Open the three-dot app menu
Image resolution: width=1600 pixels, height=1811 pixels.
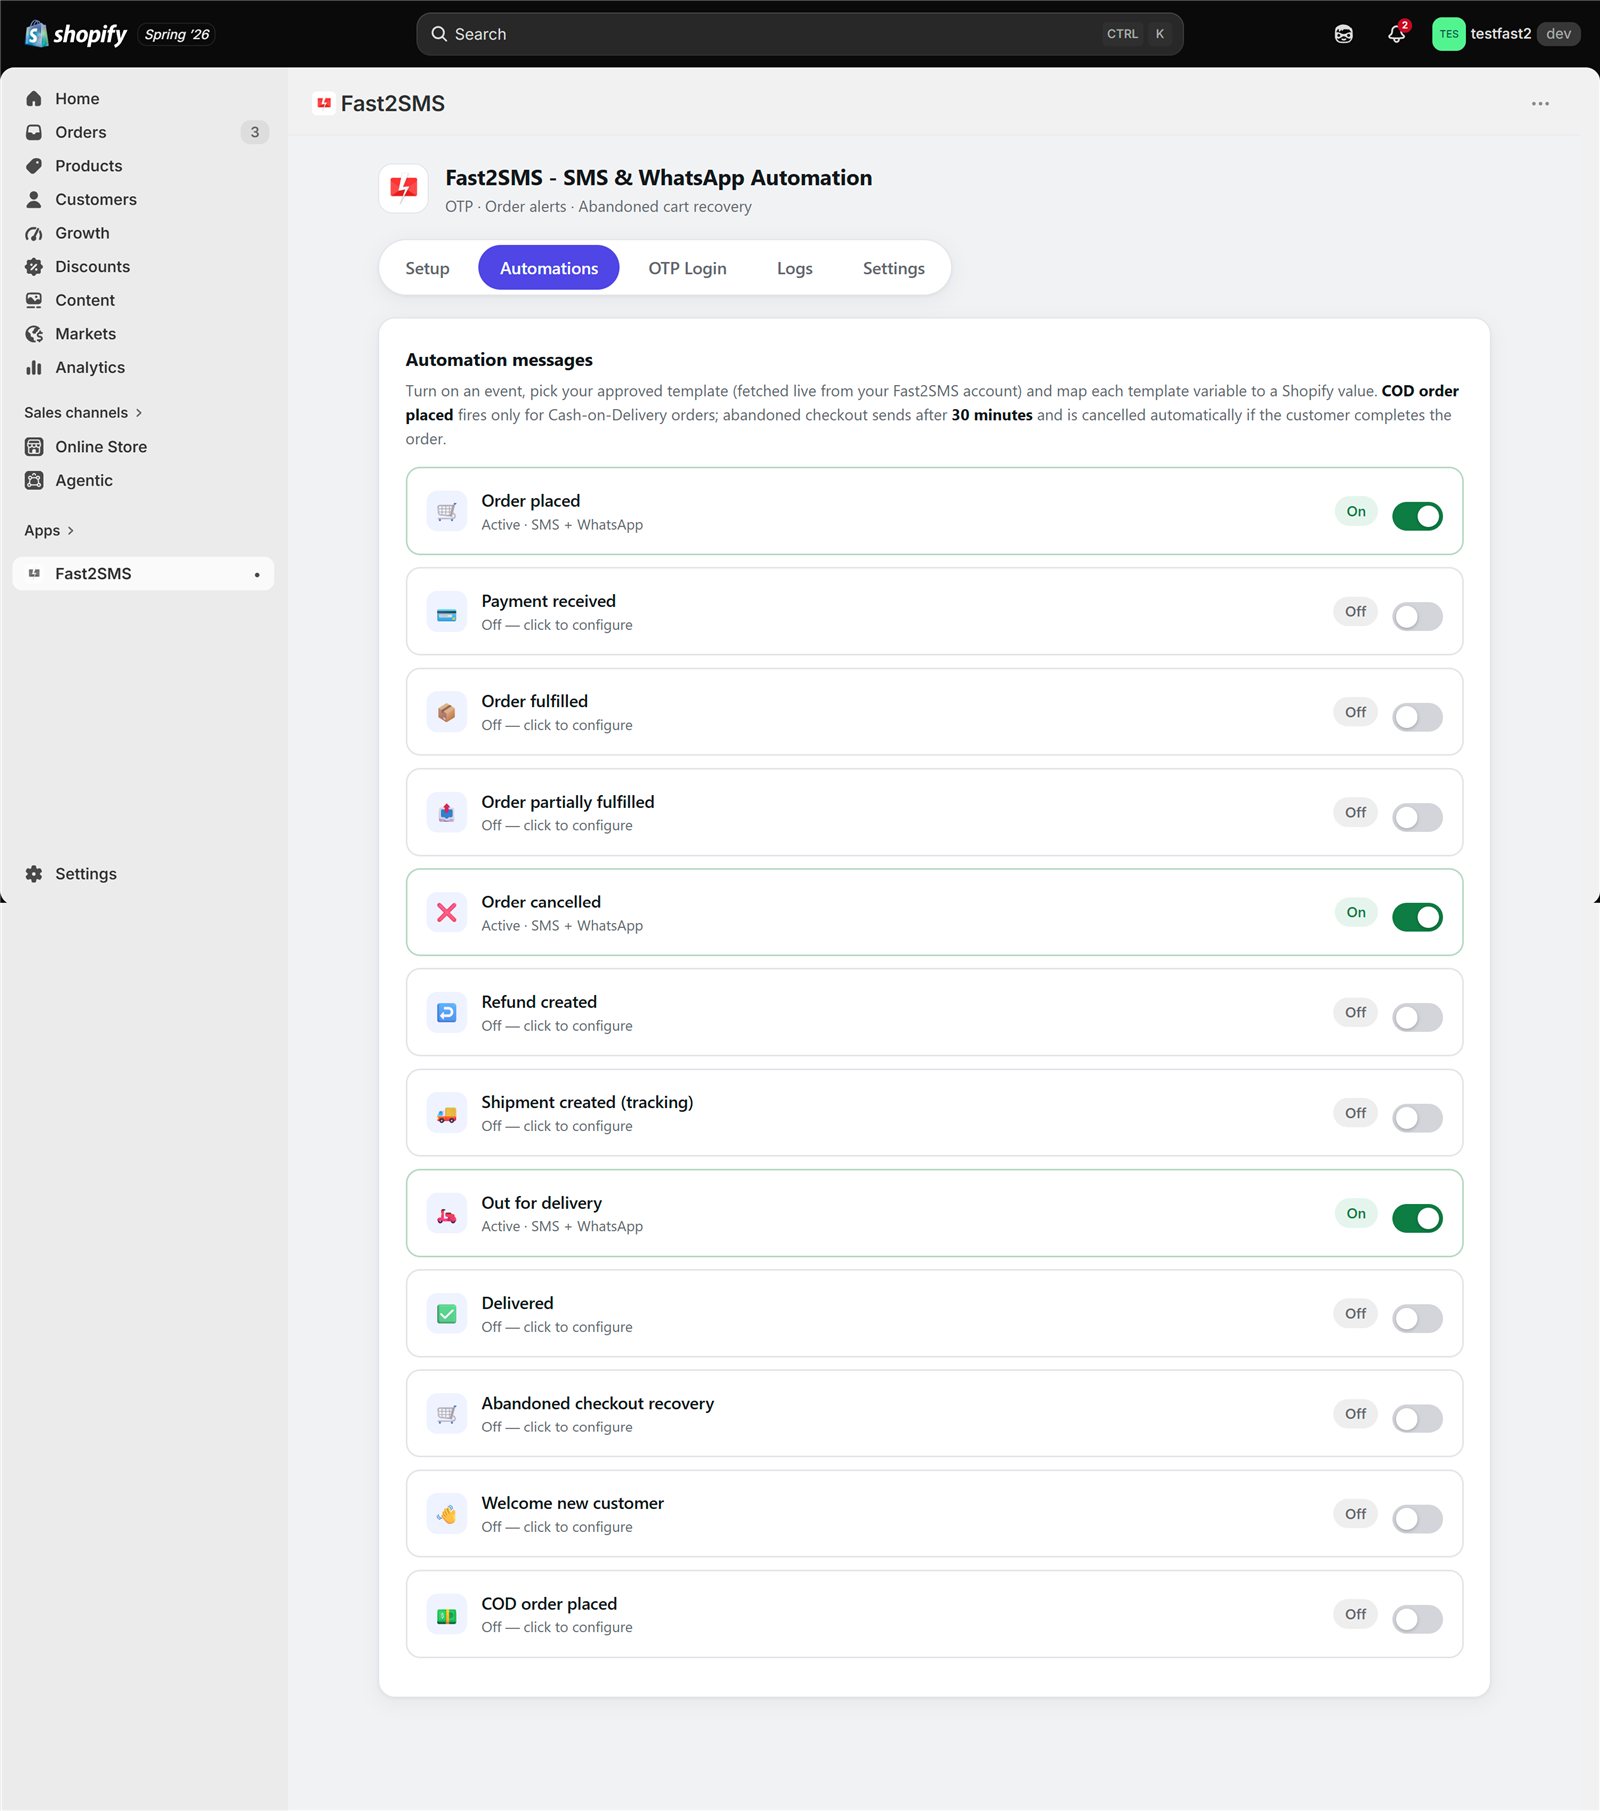pyautogui.click(x=1540, y=104)
